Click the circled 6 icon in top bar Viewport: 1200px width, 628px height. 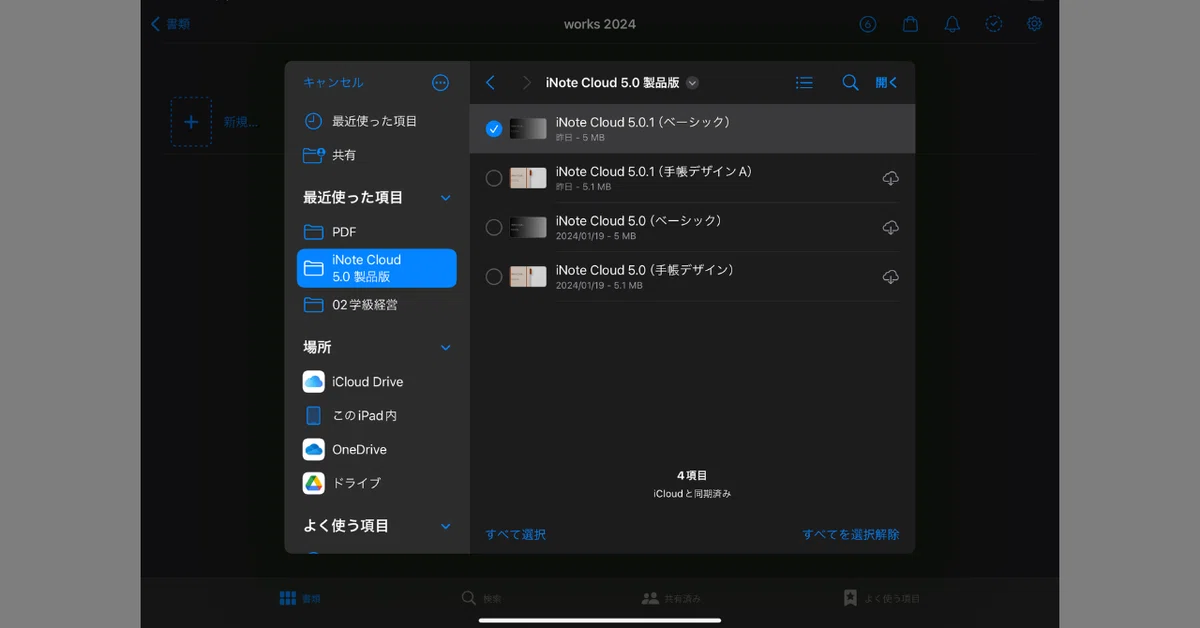pos(868,24)
